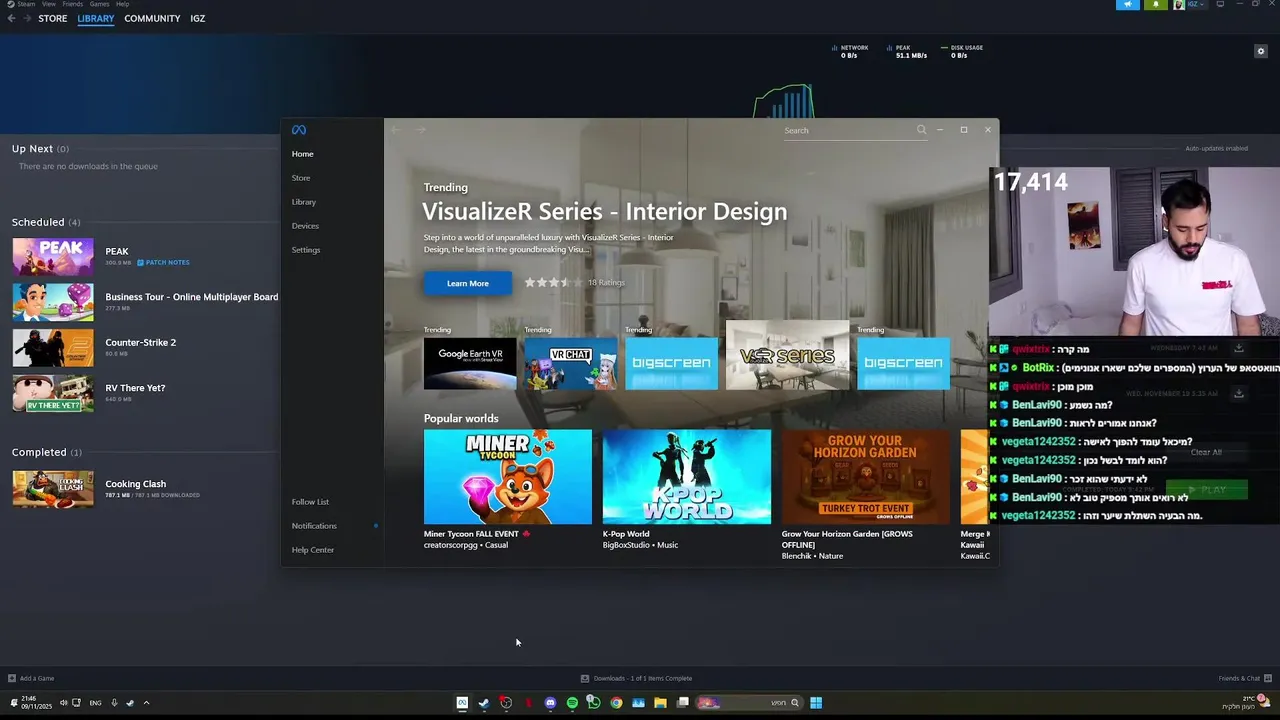Select Settings in Meta sidebar
This screenshot has width=1280, height=720.
coord(306,250)
